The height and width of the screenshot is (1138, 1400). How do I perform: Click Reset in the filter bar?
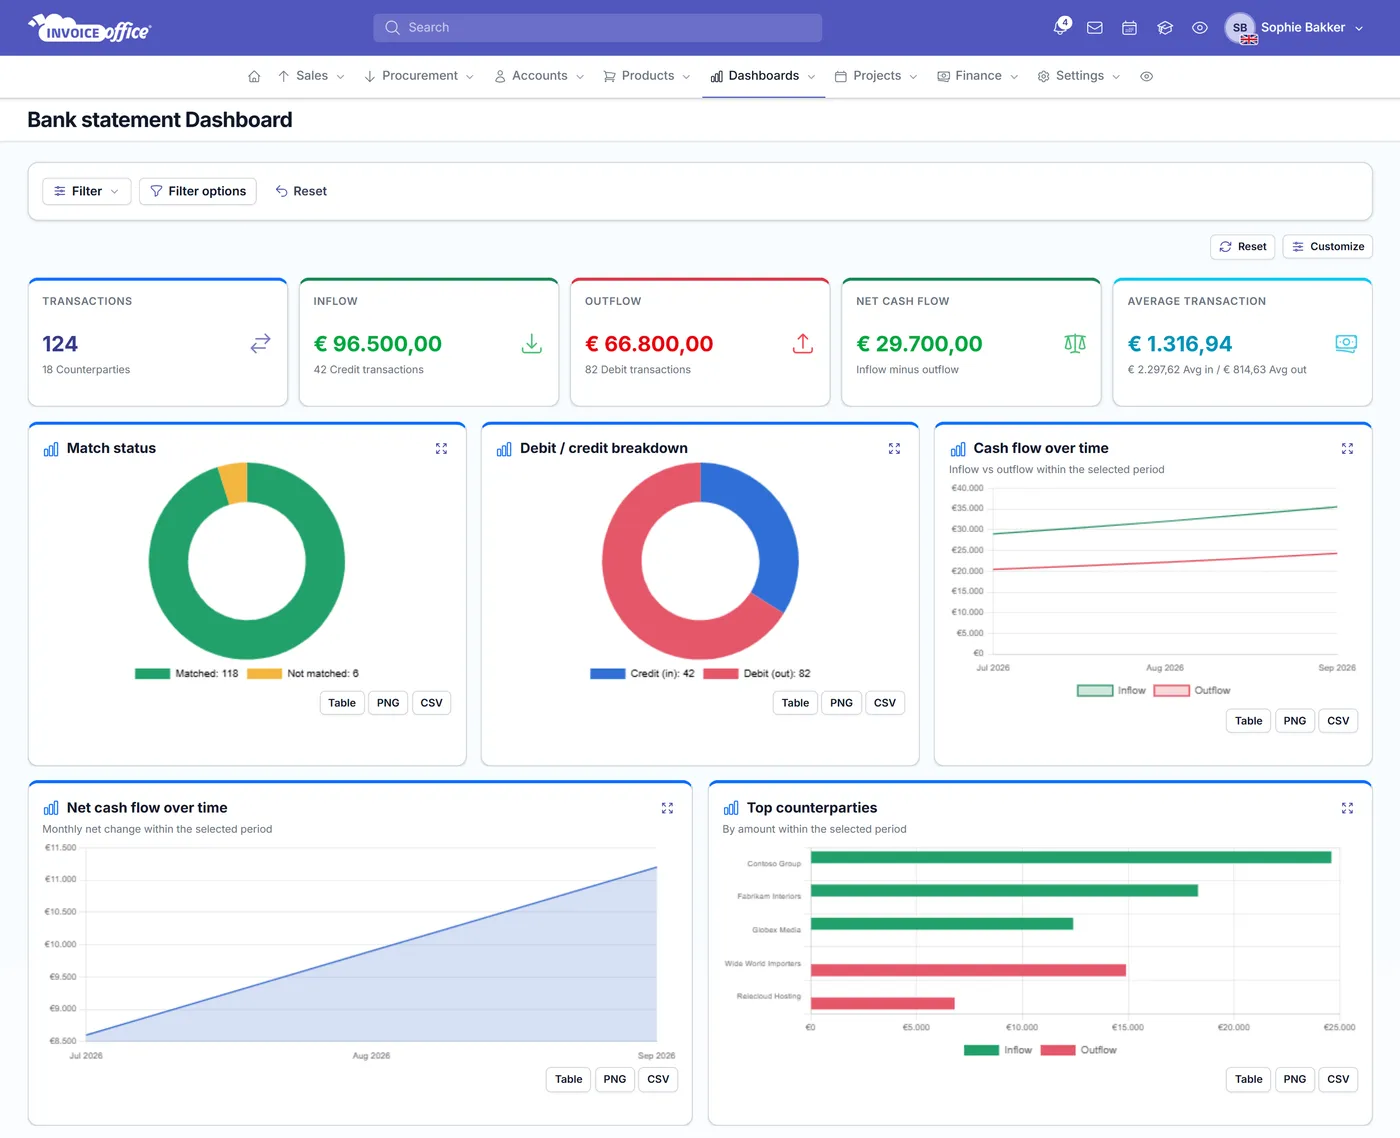click(301, 191)
